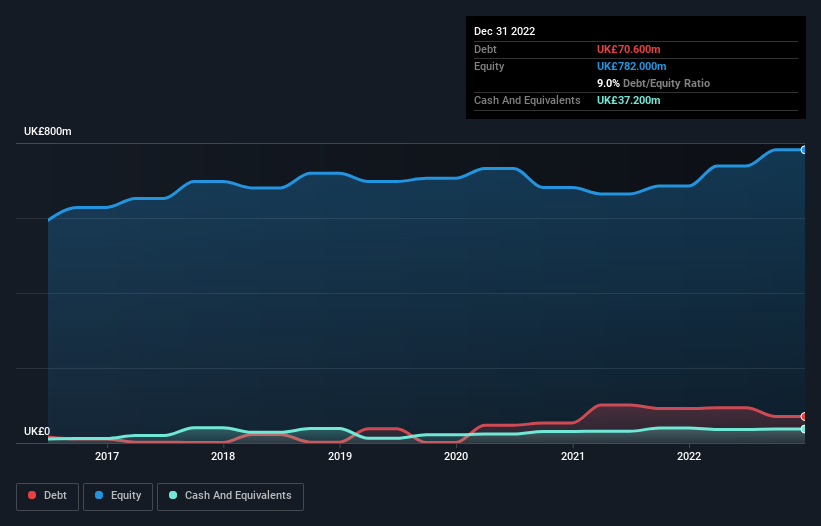Click the 2021 x-axis label
Viewport: 821px width, 526px height.
(573, 456)
